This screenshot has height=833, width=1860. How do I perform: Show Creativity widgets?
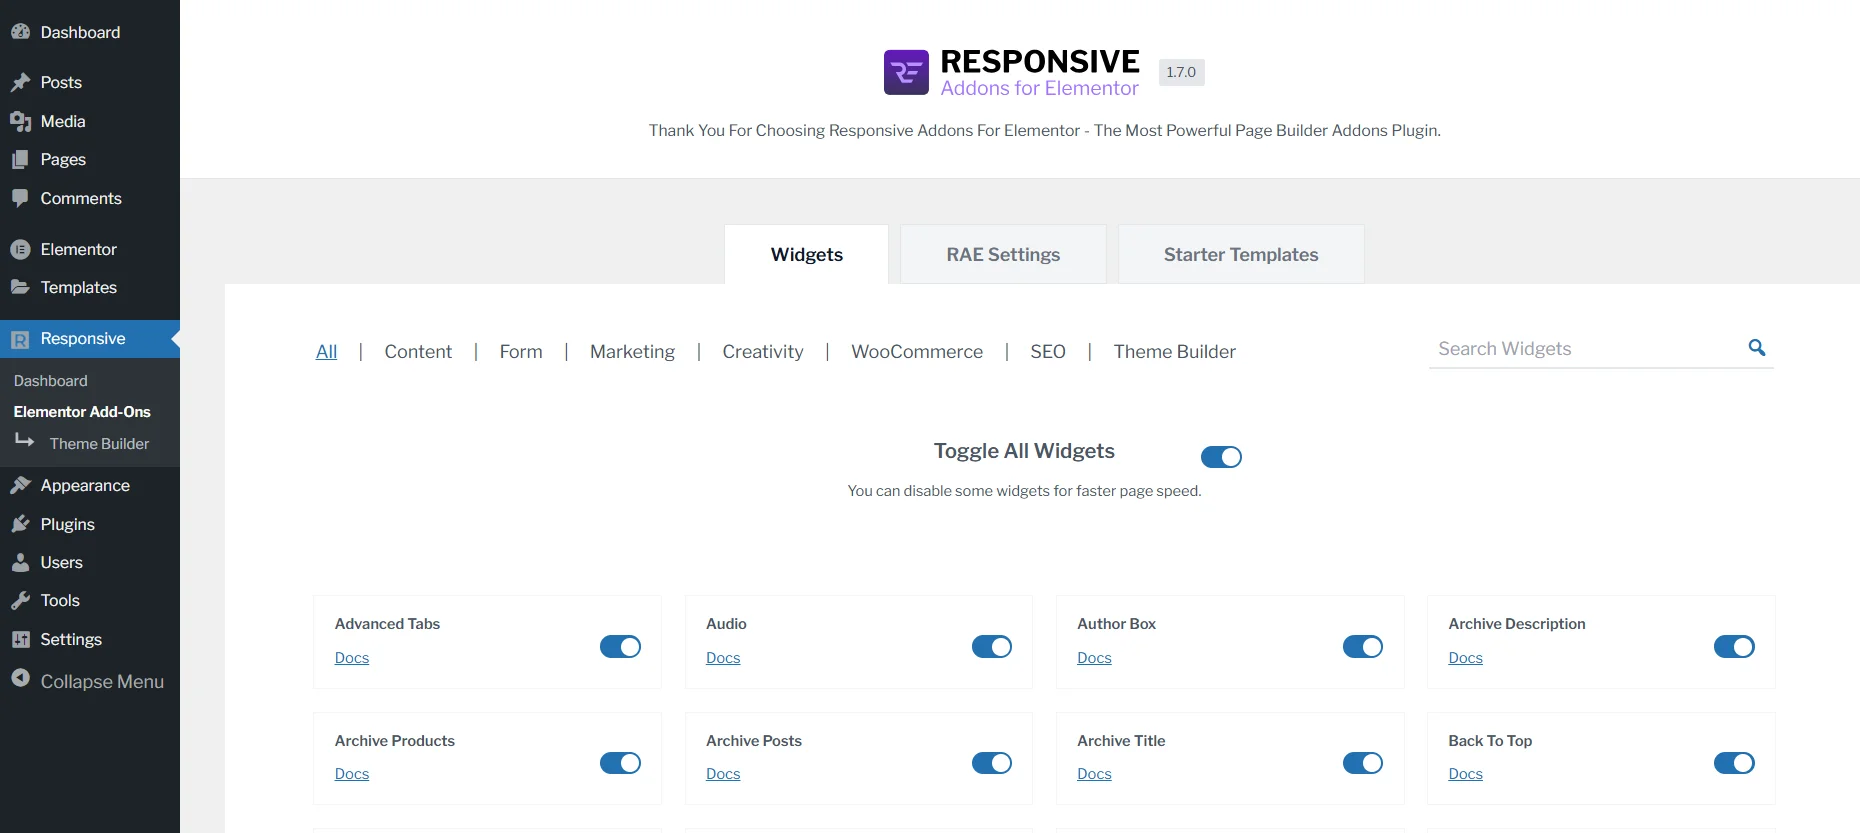[x=763, y=351]
